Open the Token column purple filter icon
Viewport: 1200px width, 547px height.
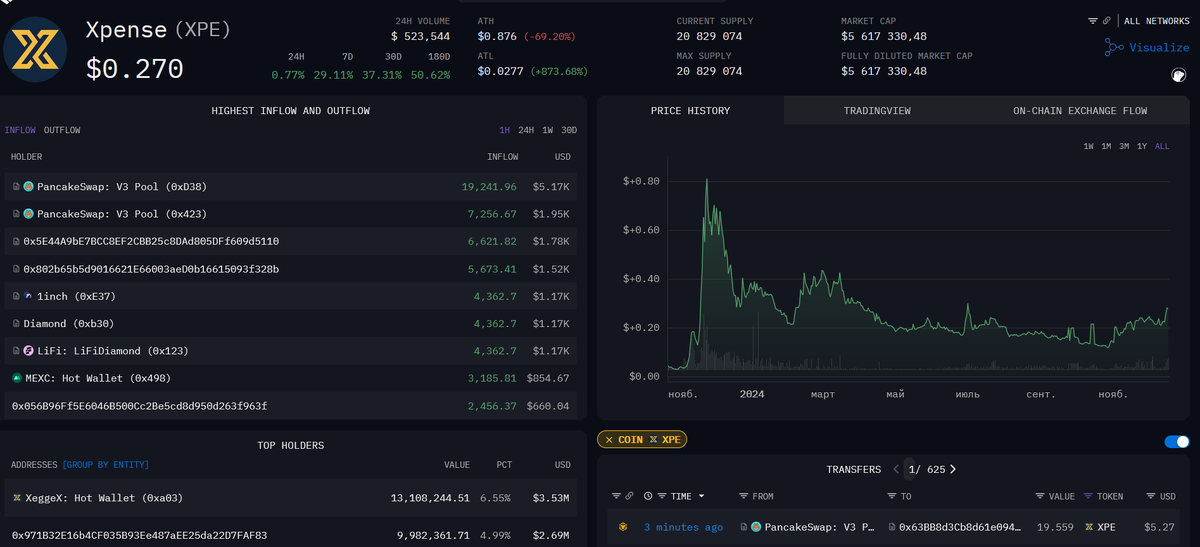coord(1088,496)
